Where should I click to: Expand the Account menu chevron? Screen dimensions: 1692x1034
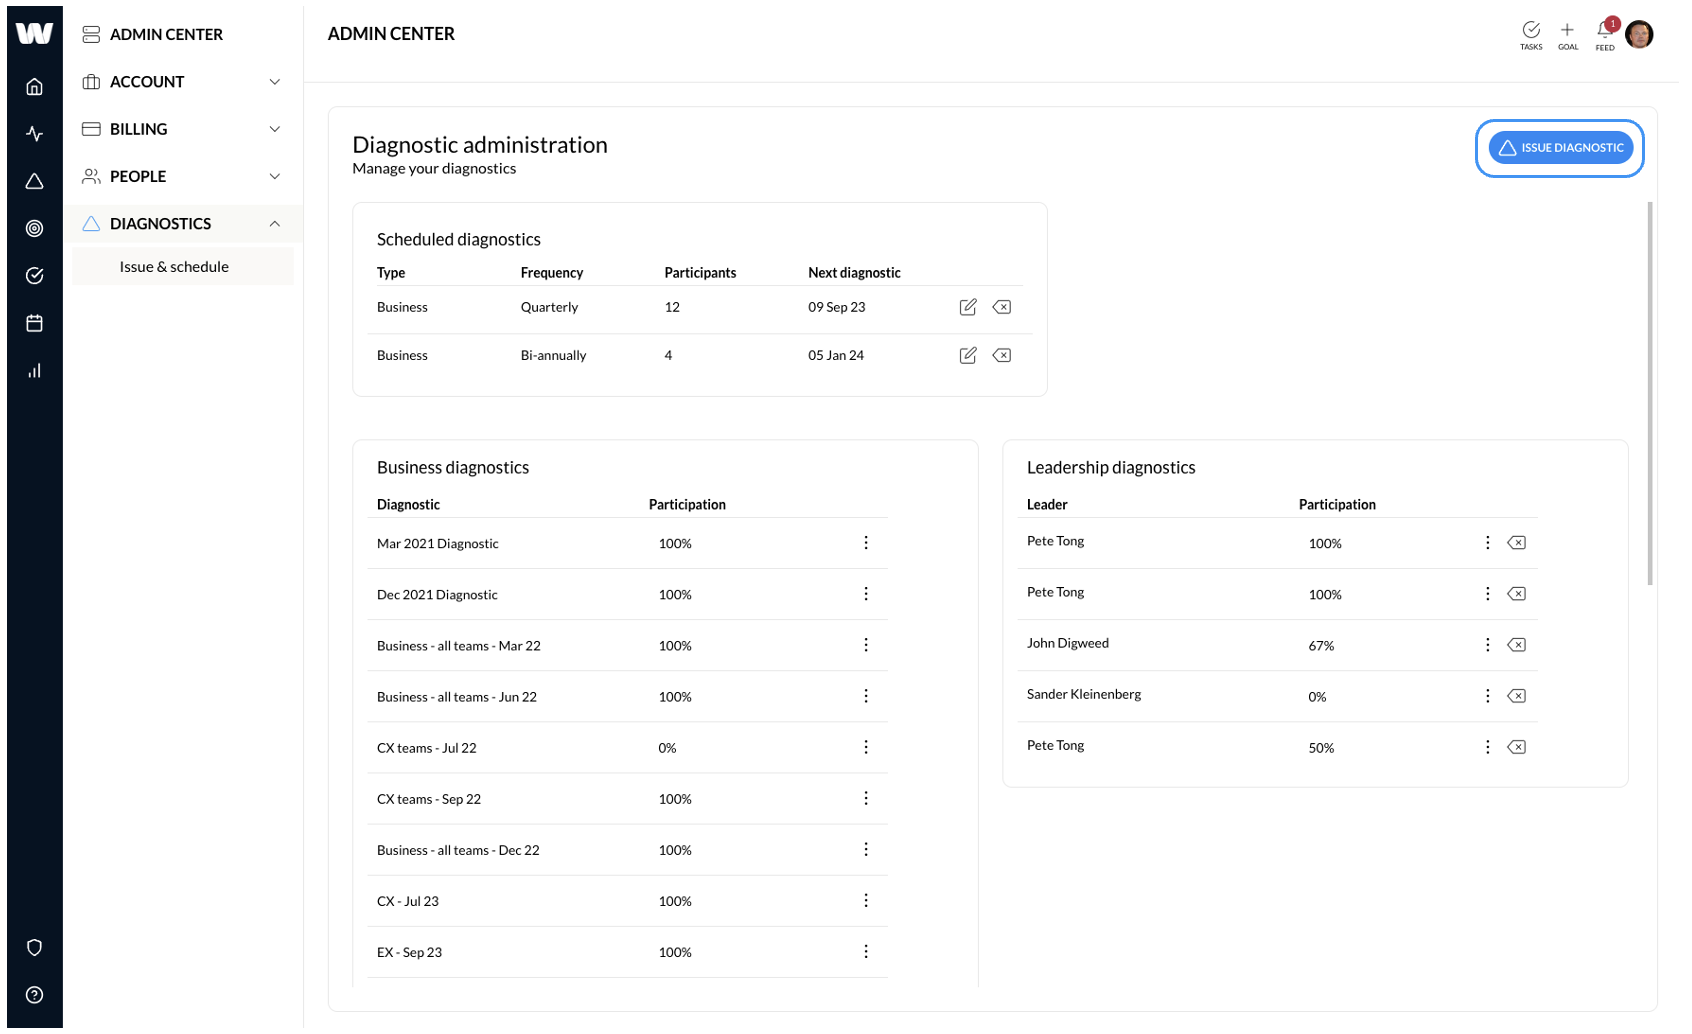tap(275, 82)
